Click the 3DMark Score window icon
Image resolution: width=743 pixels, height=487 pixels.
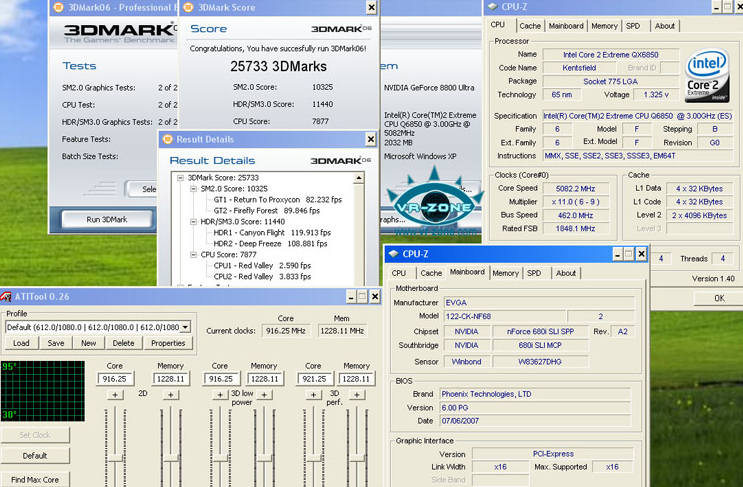188,7
